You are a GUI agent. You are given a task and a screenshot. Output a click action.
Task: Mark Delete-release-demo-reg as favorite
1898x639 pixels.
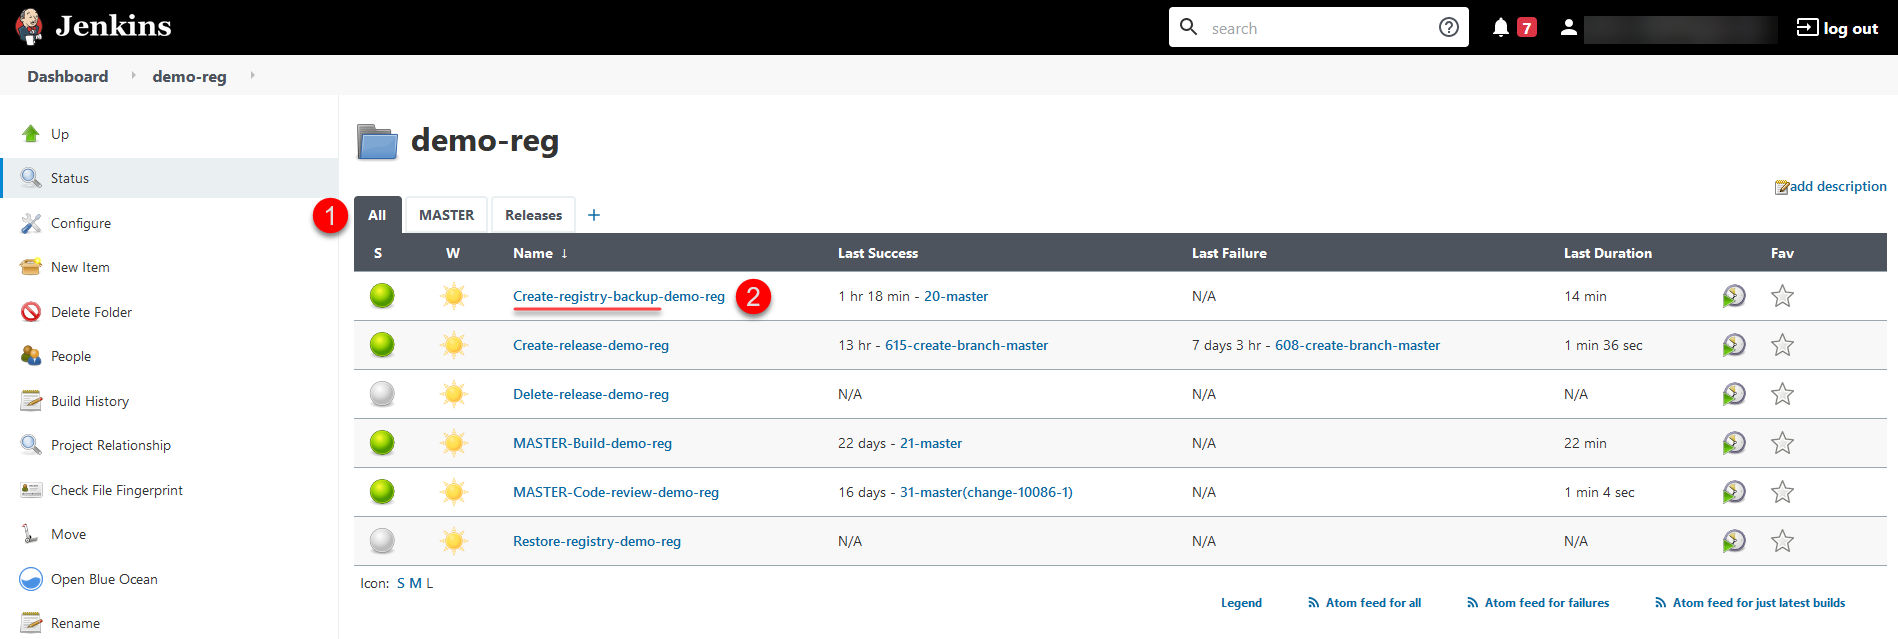coord(1782,394)
